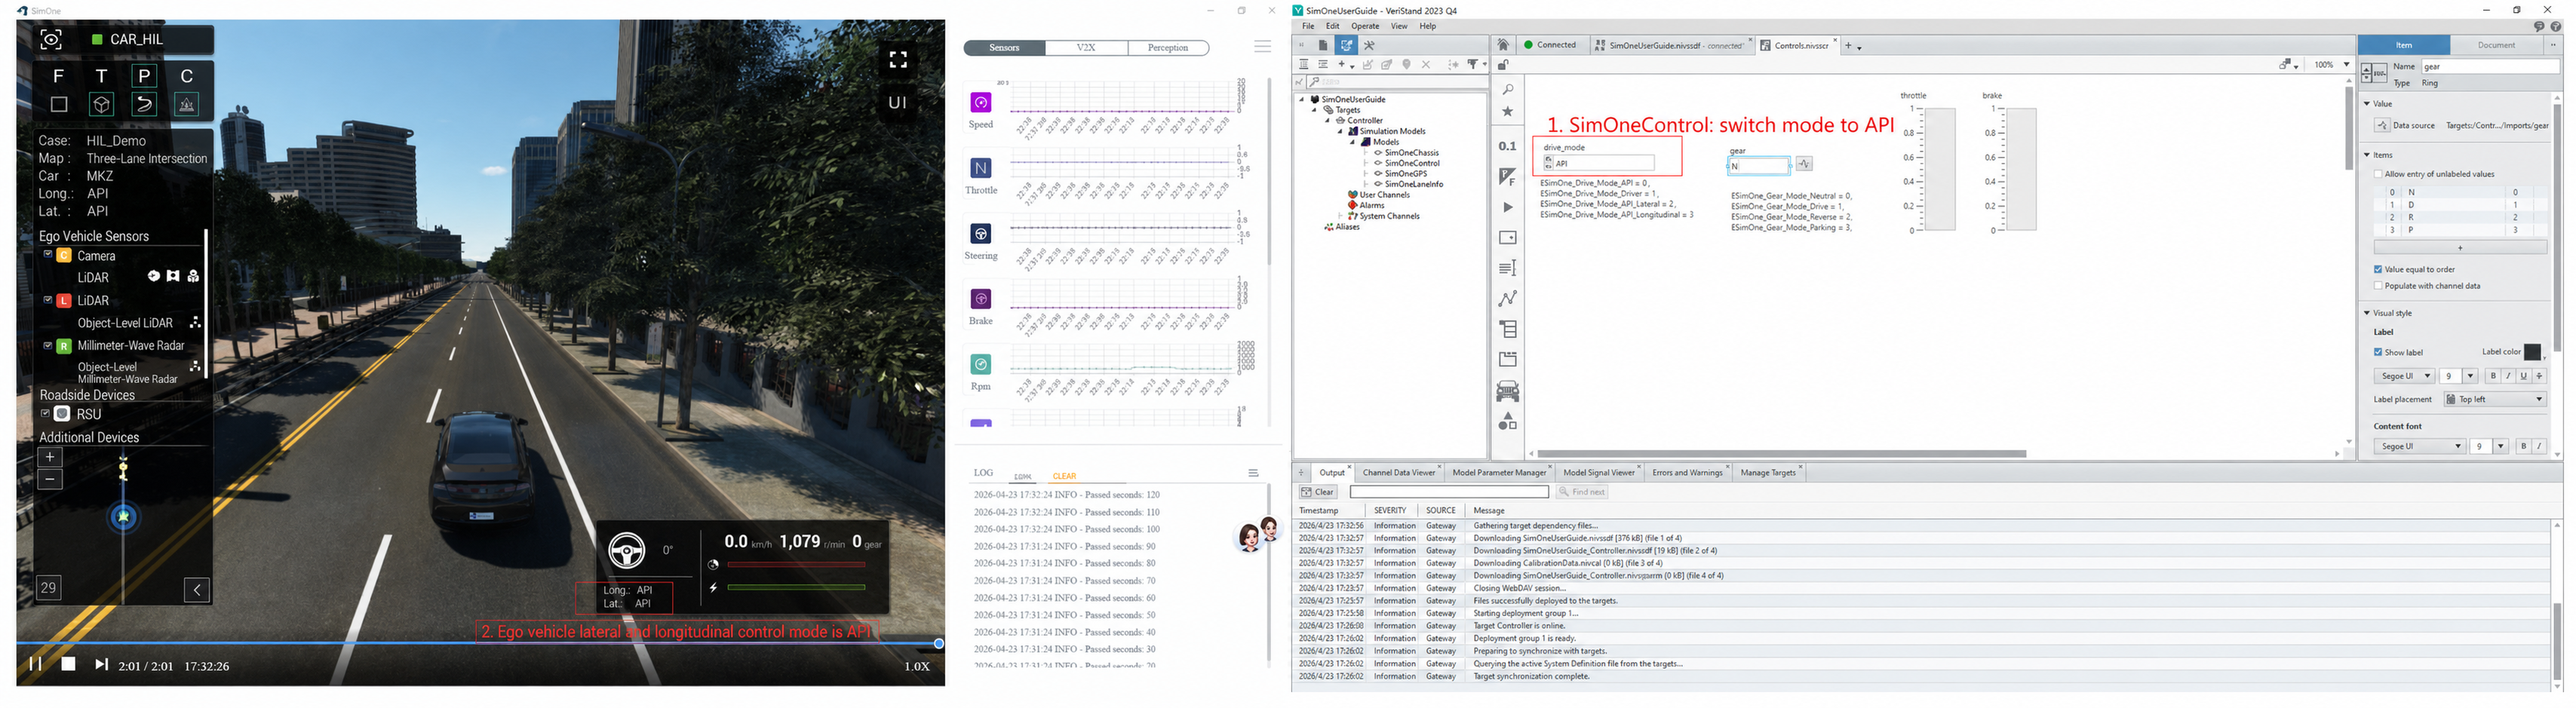This screenshot has height=708, width=2576.
Task: Zoom in on the SimOne minimap
Action: pos(50,458)
